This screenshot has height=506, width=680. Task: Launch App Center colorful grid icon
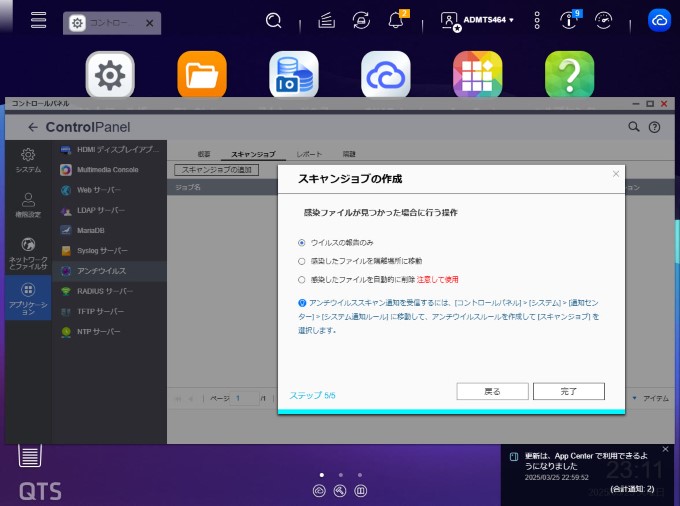[x=477, y=75]
